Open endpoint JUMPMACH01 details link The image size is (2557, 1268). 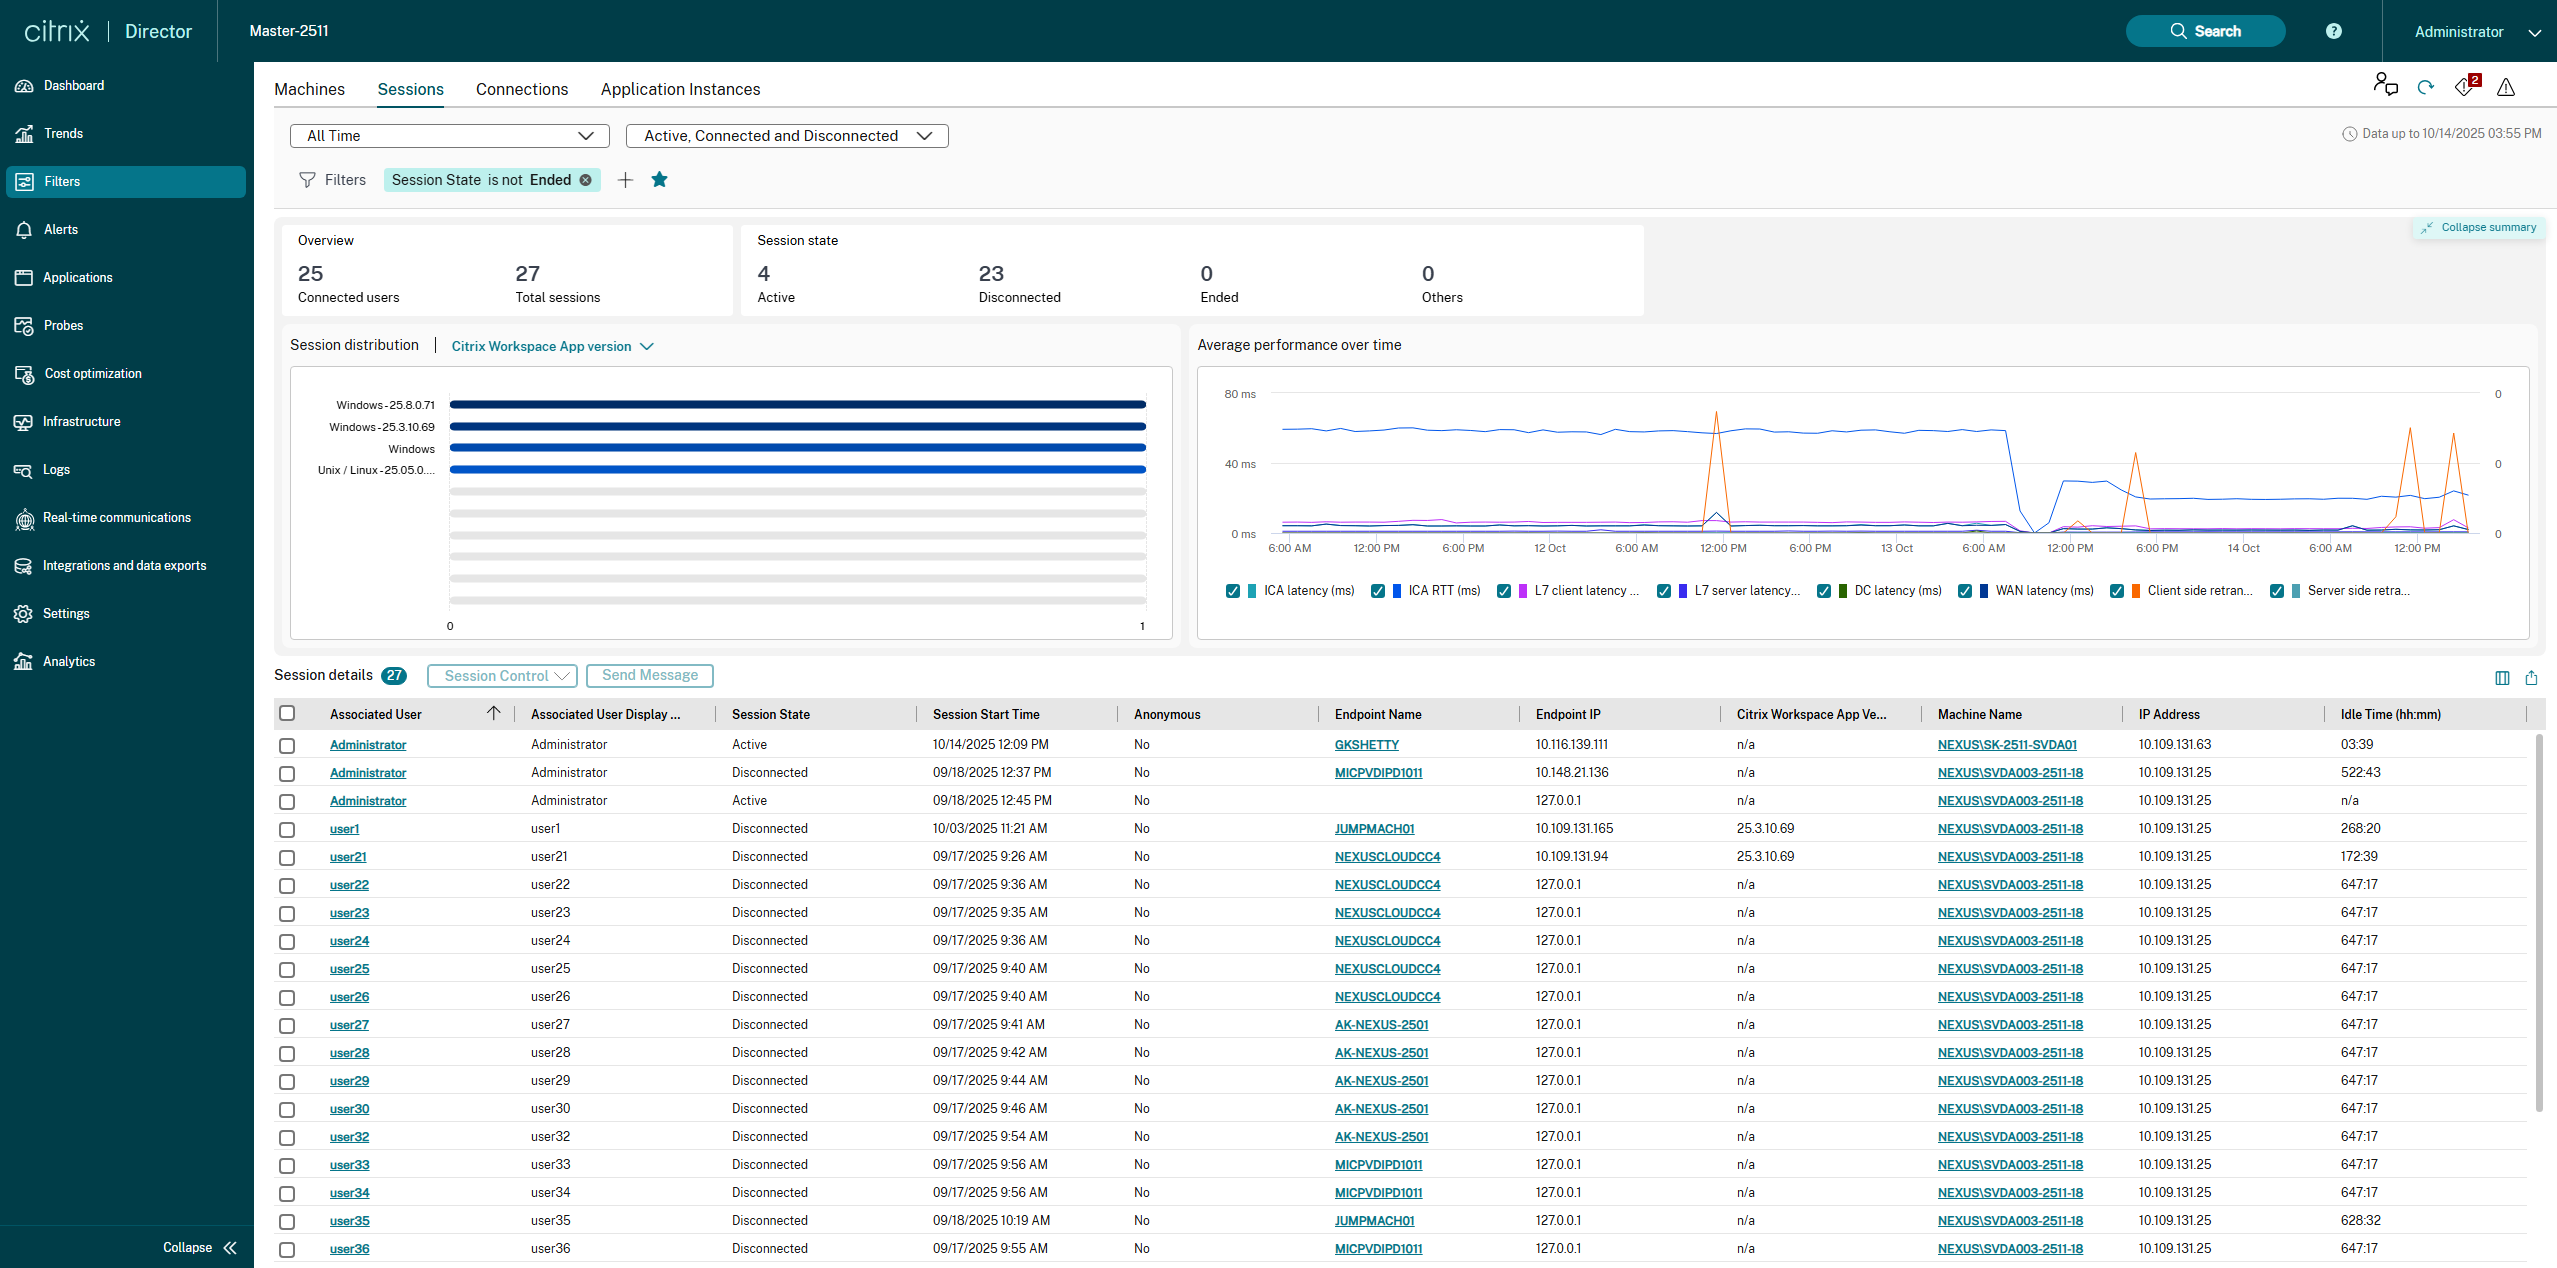[x=1374, y=828]
